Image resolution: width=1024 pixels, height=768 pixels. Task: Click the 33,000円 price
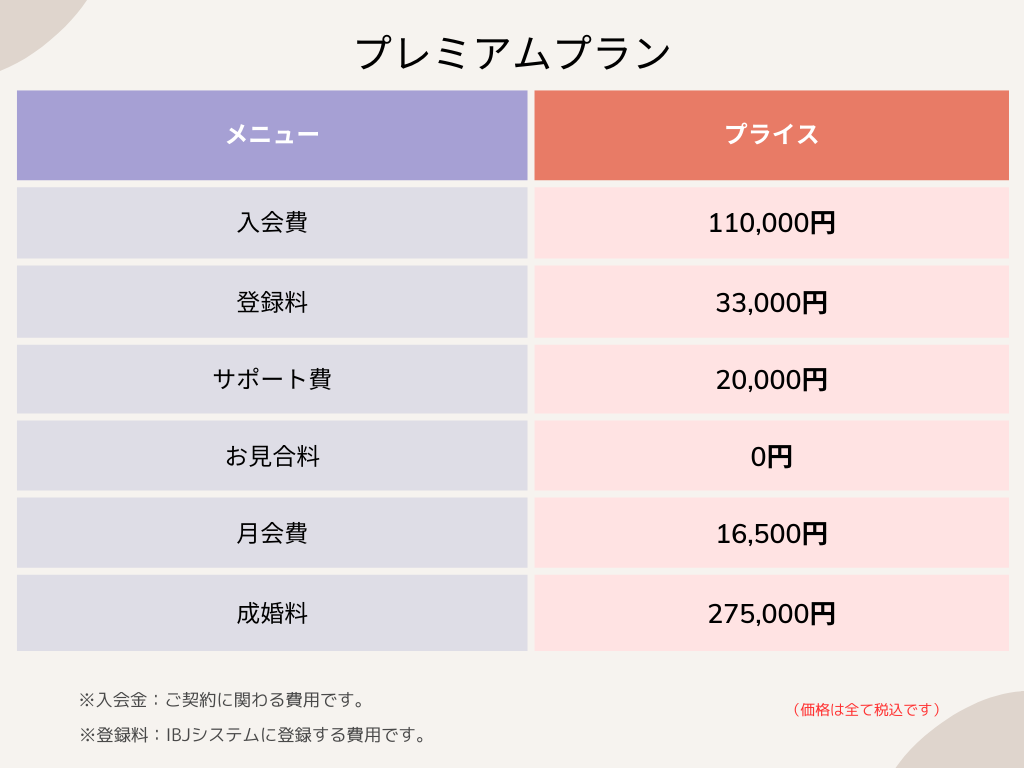click(x=771, y=301)
